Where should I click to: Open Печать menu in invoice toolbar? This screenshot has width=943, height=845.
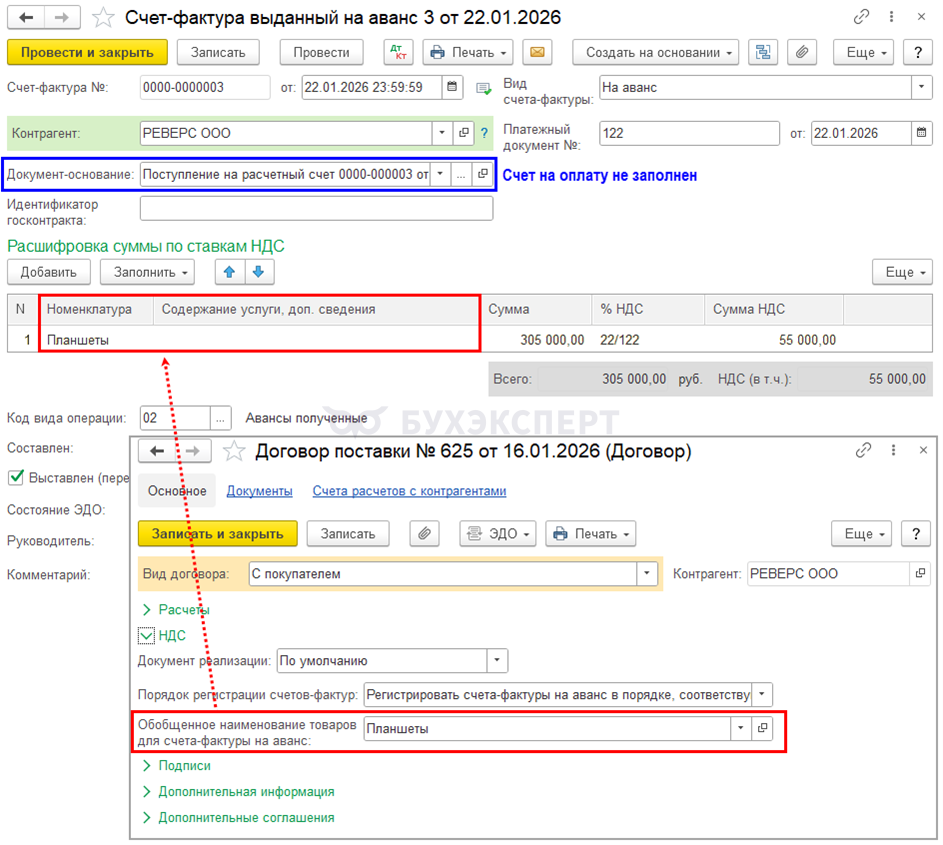click(x=468, y=52)
